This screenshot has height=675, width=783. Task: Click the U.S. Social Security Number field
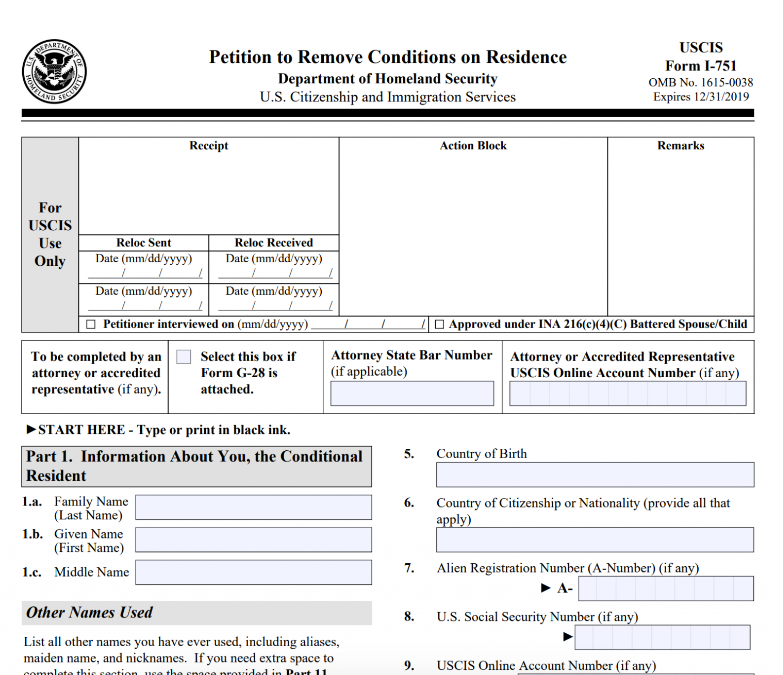pos(663,637)
